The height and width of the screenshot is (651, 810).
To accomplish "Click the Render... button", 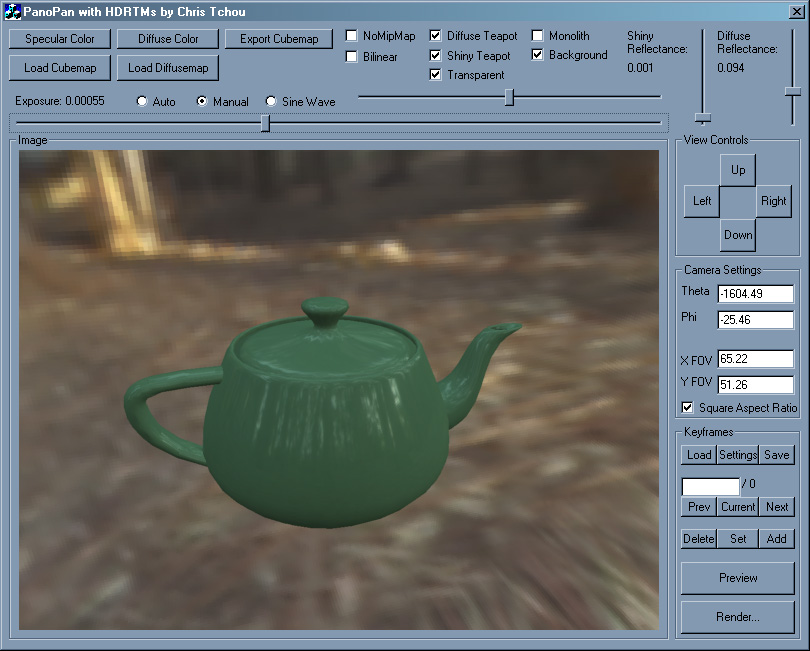I will point(738,617).
